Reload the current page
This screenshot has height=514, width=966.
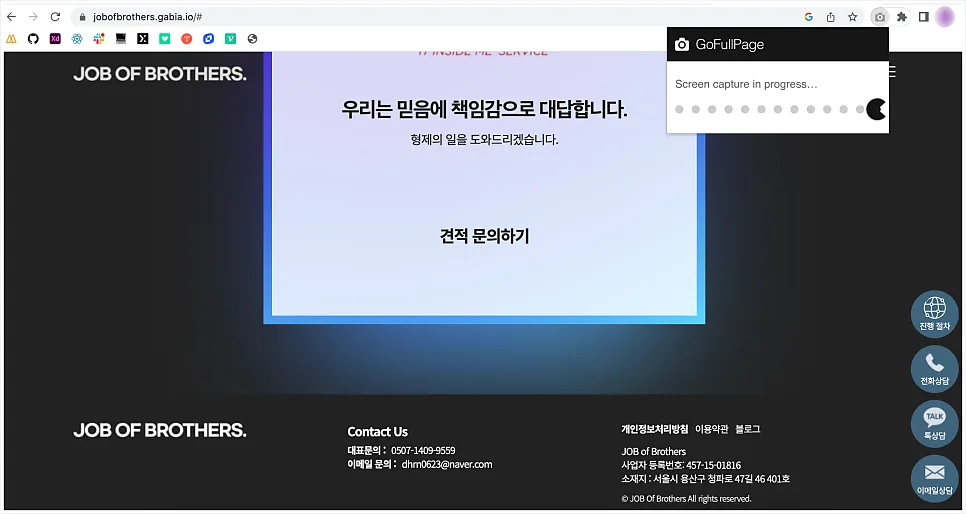tap(55, 17)
